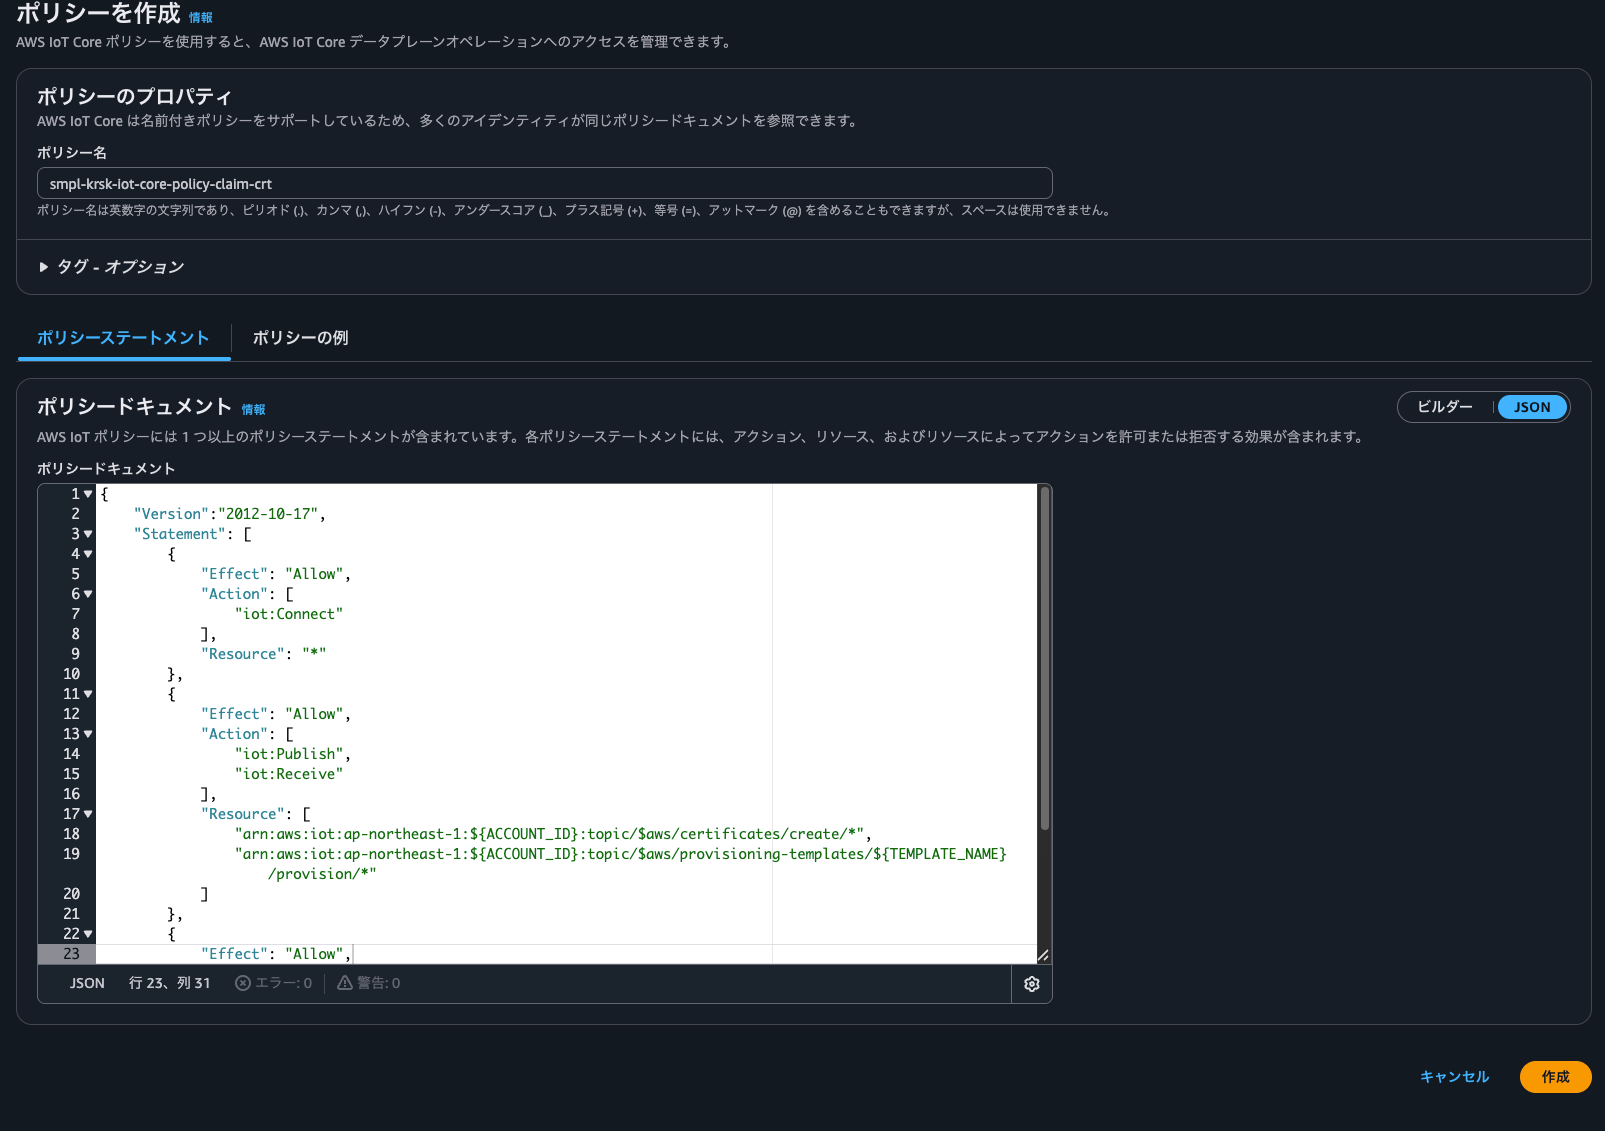This screenshot has width=1605, height=1131.
Task: Click the warning triangle icon in status bar
Action: [345, 983]
